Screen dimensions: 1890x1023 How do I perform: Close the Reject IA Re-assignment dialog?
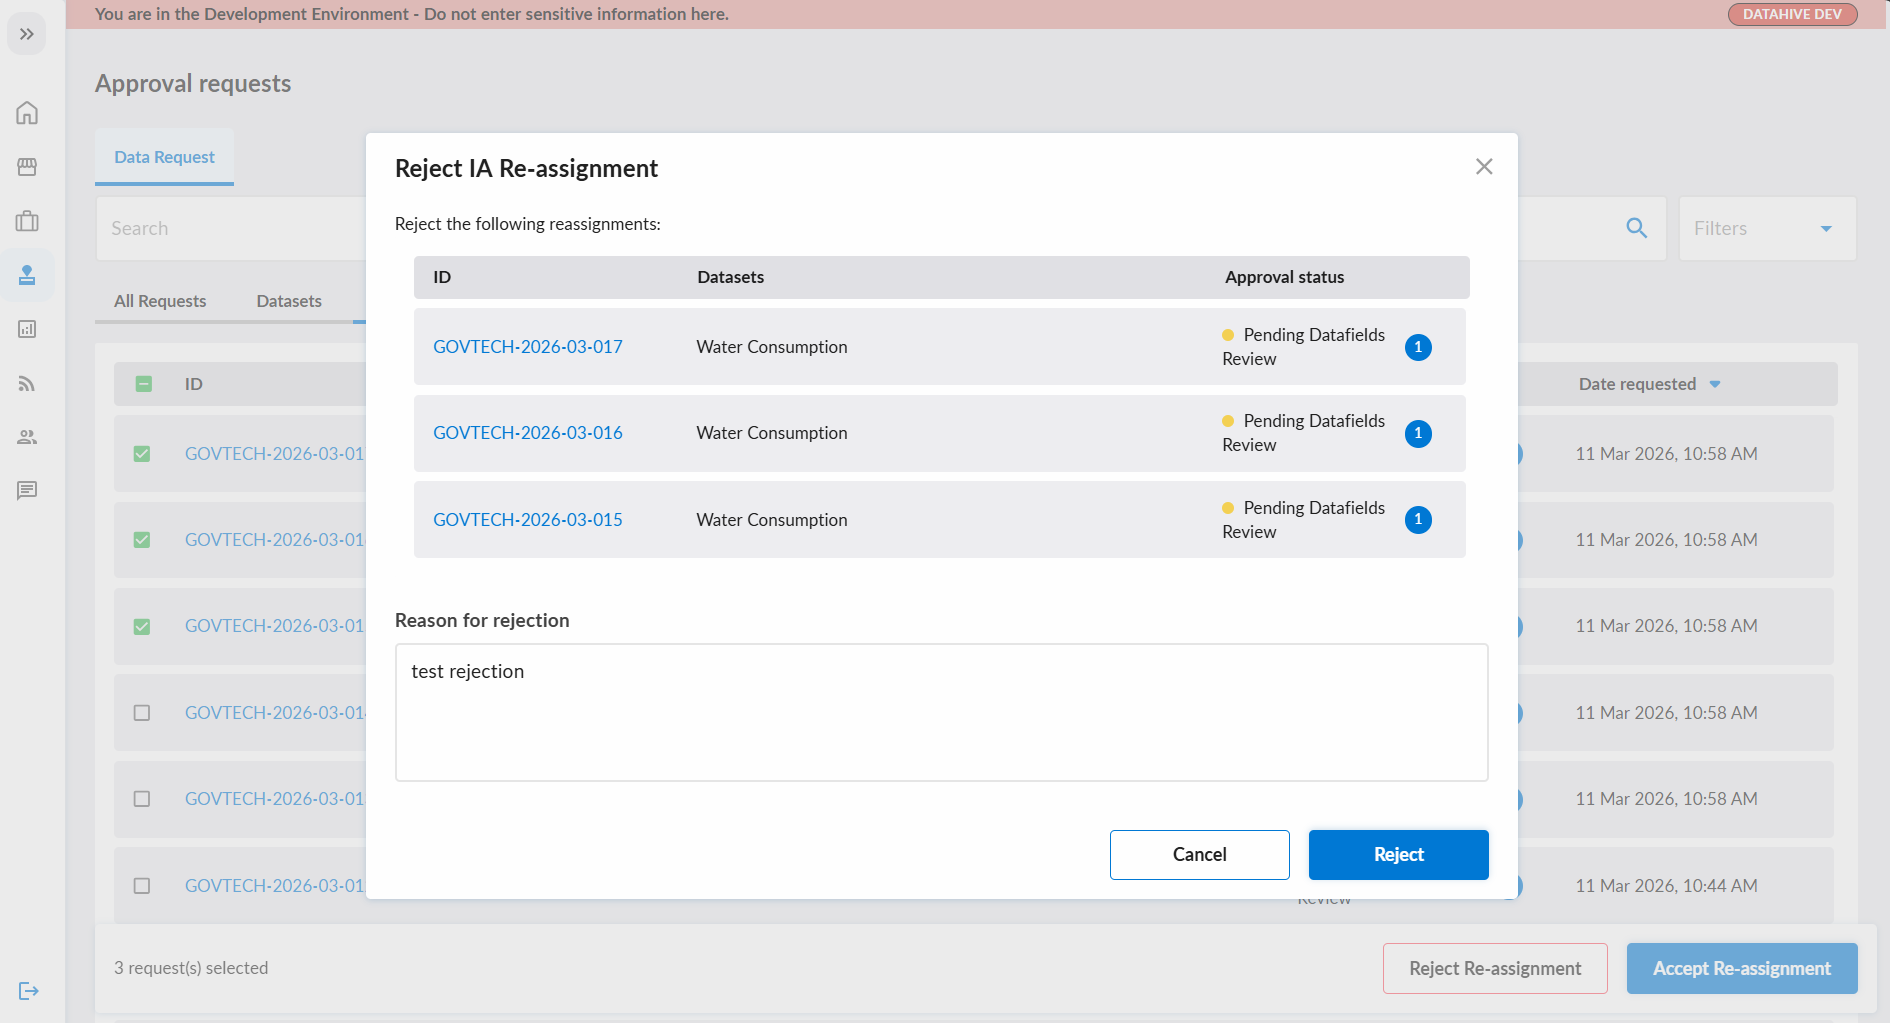click(1484, 167)
